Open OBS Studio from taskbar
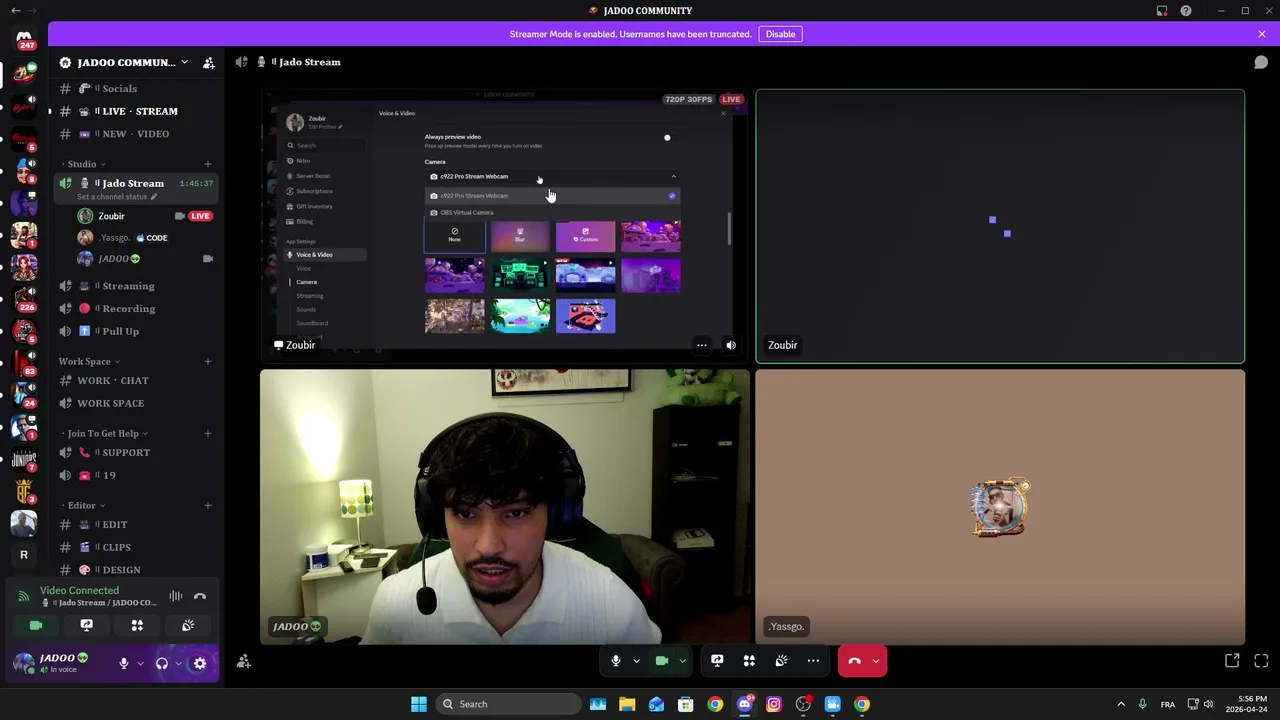Image resolution: width=1280 pixels, height=720 pixels. [x=803, y=704]
